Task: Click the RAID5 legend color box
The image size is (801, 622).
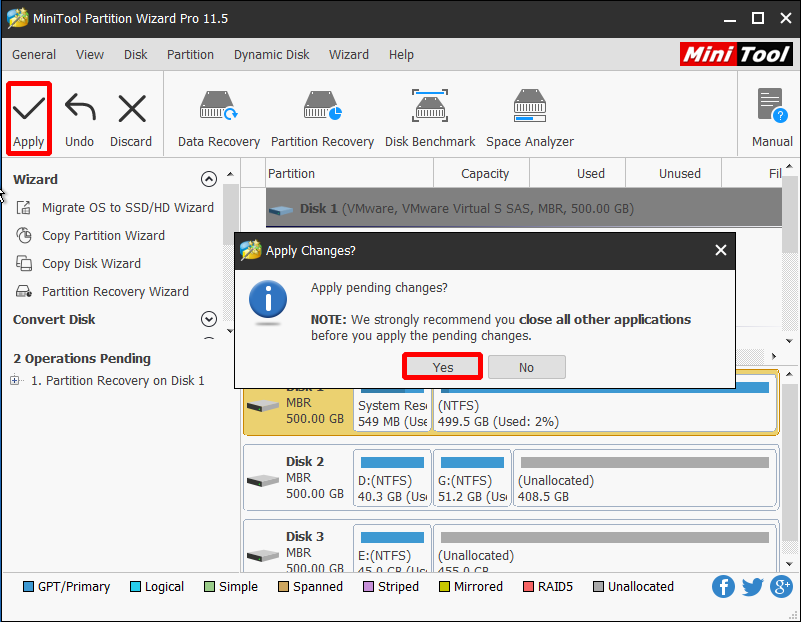Action: (x=528, y=587)
